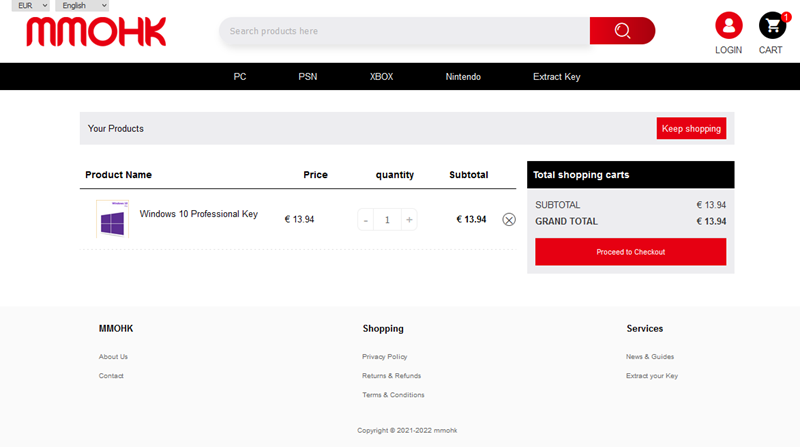The image size is (800, 447).
Task: Click the MMOHK logo
Action: [x=96, y=31]
